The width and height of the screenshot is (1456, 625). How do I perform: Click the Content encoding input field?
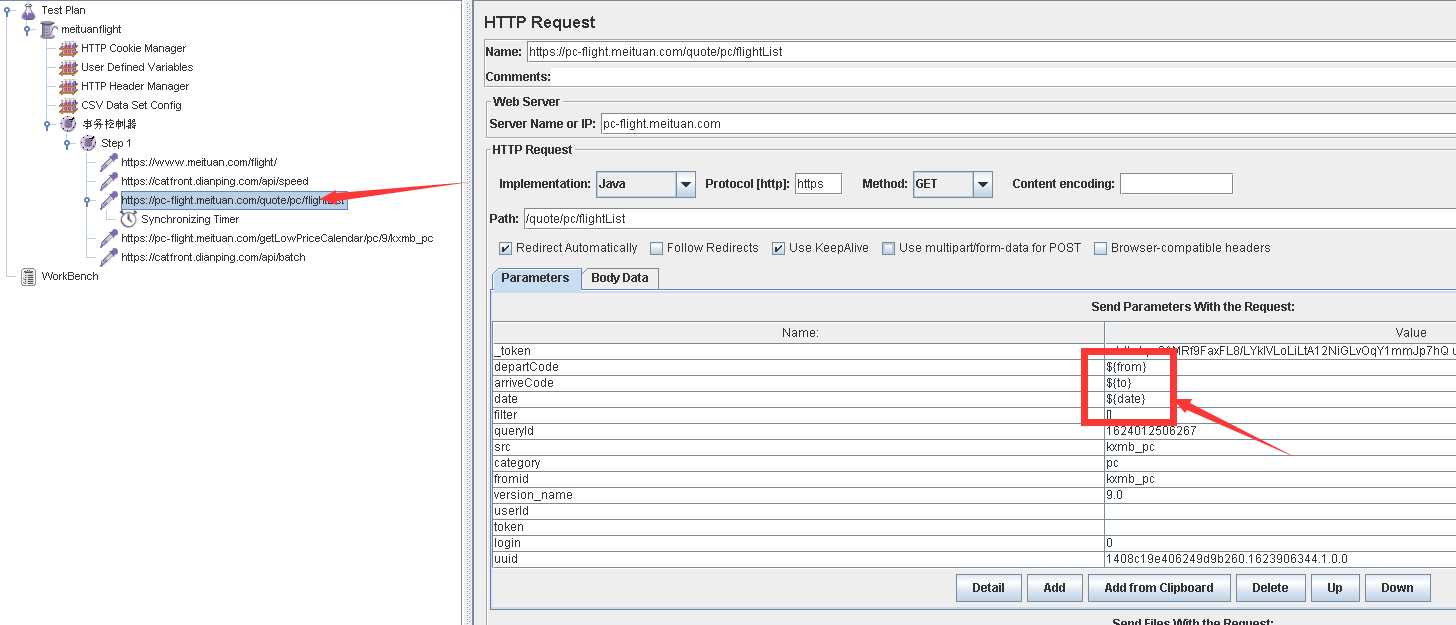click(x=1176, y=184)
